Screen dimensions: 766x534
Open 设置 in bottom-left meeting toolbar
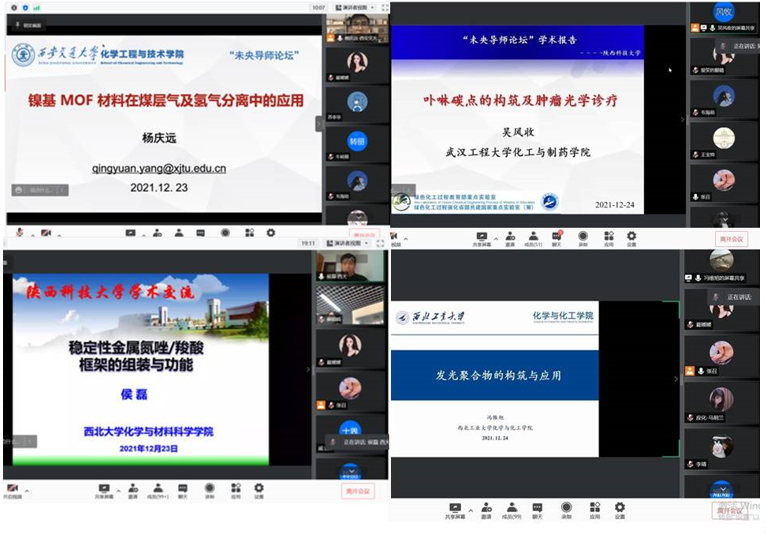pyautogui.click(x=259, y=491)
